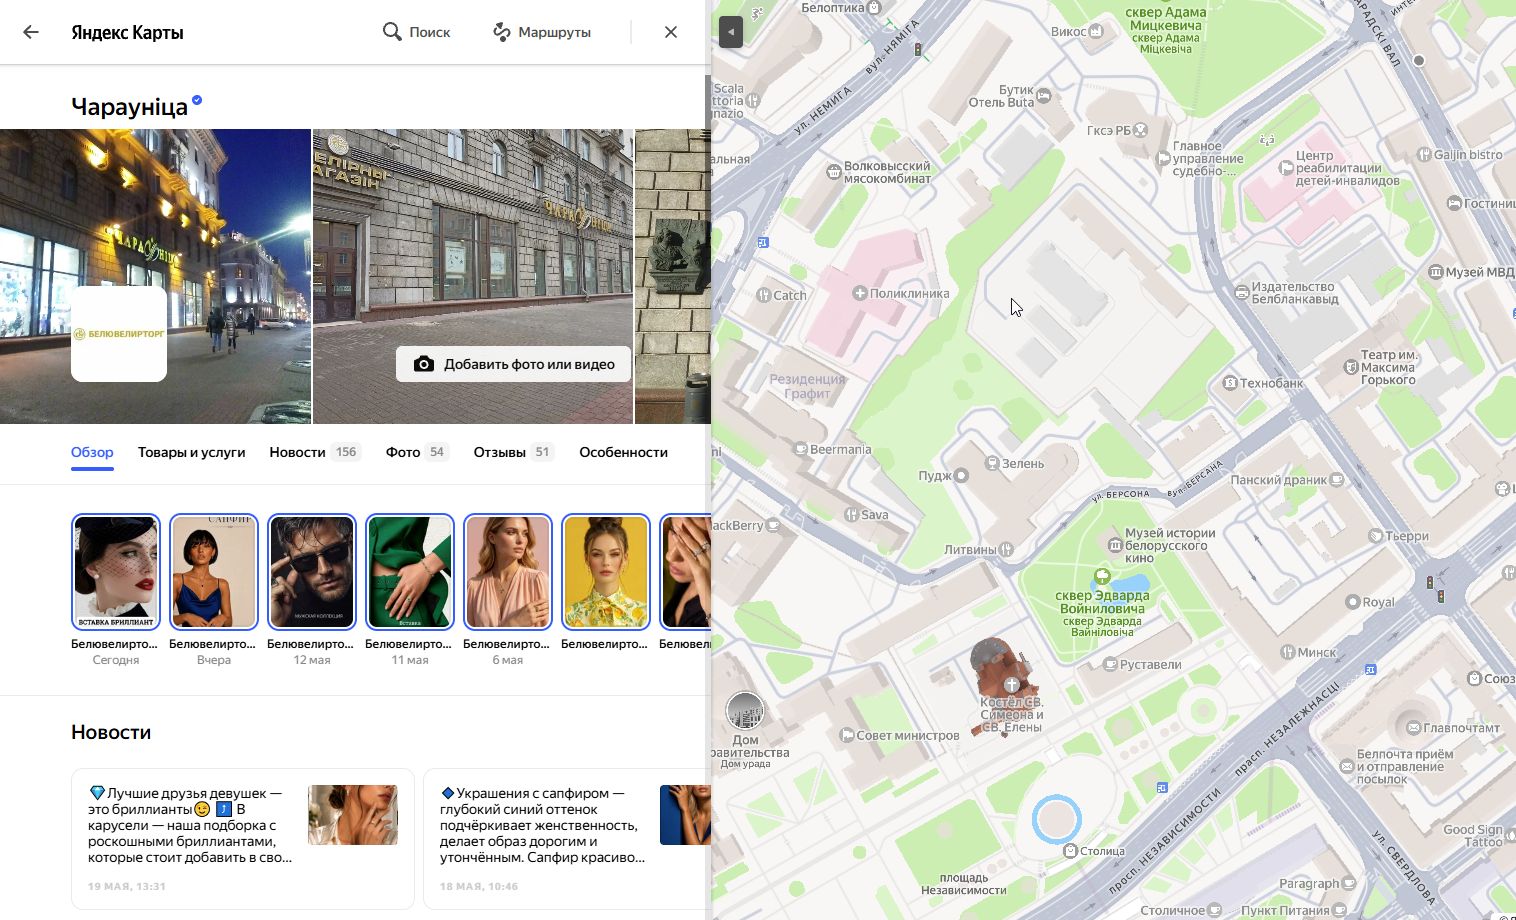Screen dimensions: 1516x920
Task: Click the Тьерри map marker
Action: point(1375,536)
